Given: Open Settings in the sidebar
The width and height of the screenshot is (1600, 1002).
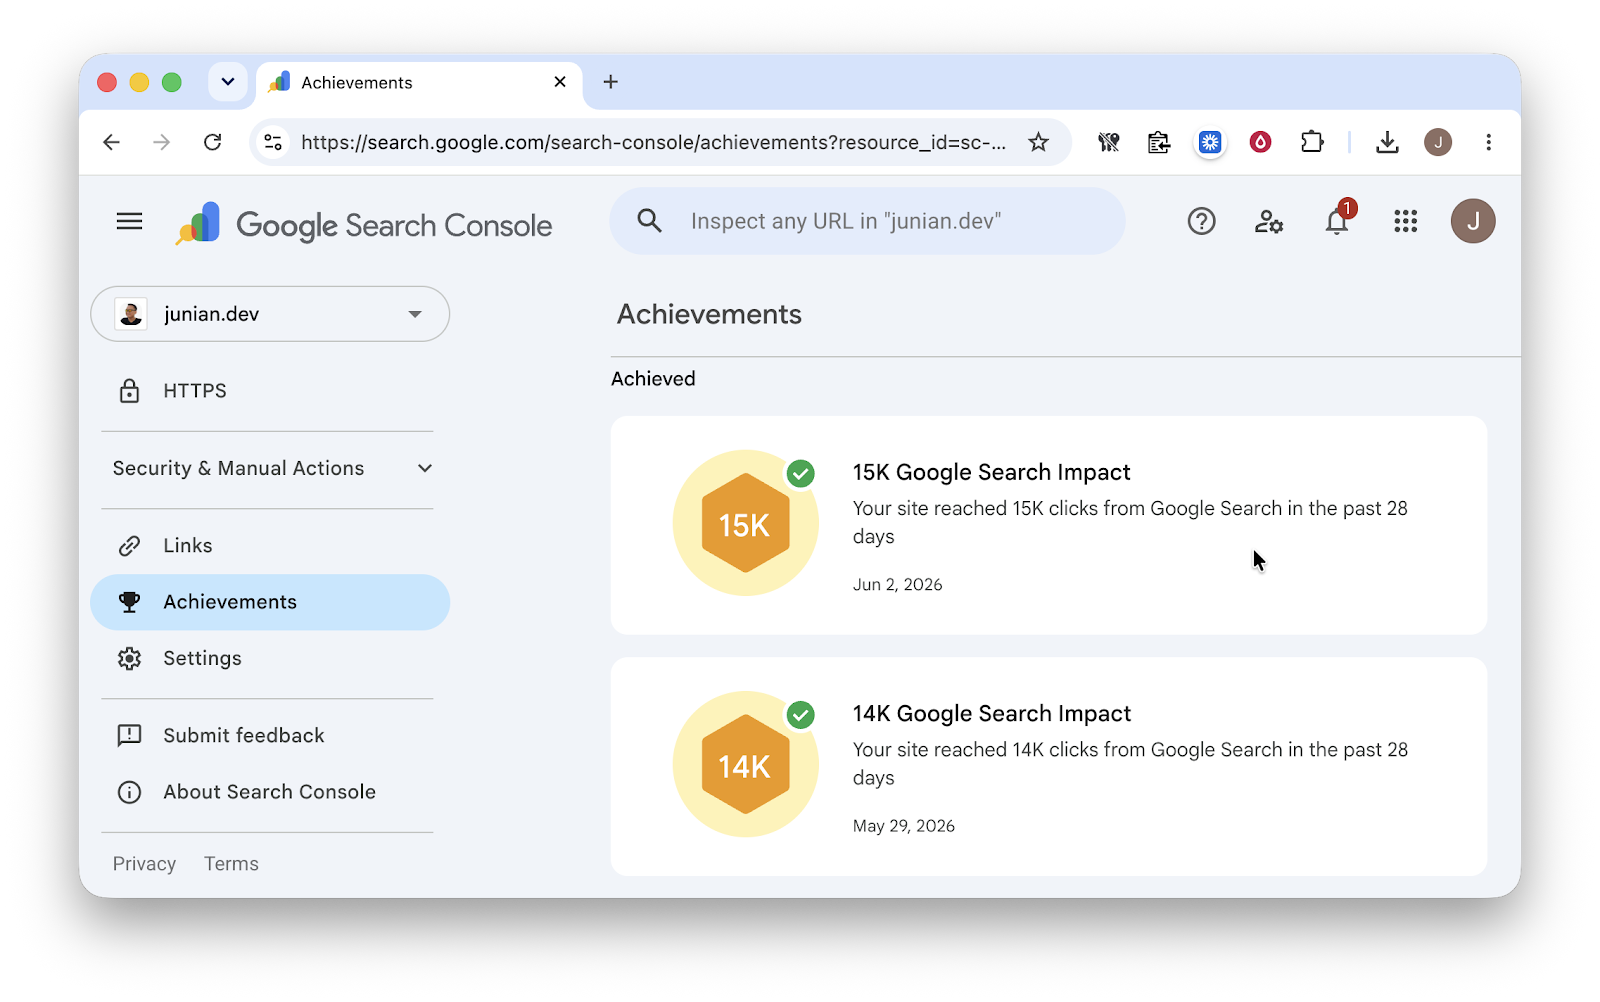Looking at the screenshot, I should tap(270, 658).
